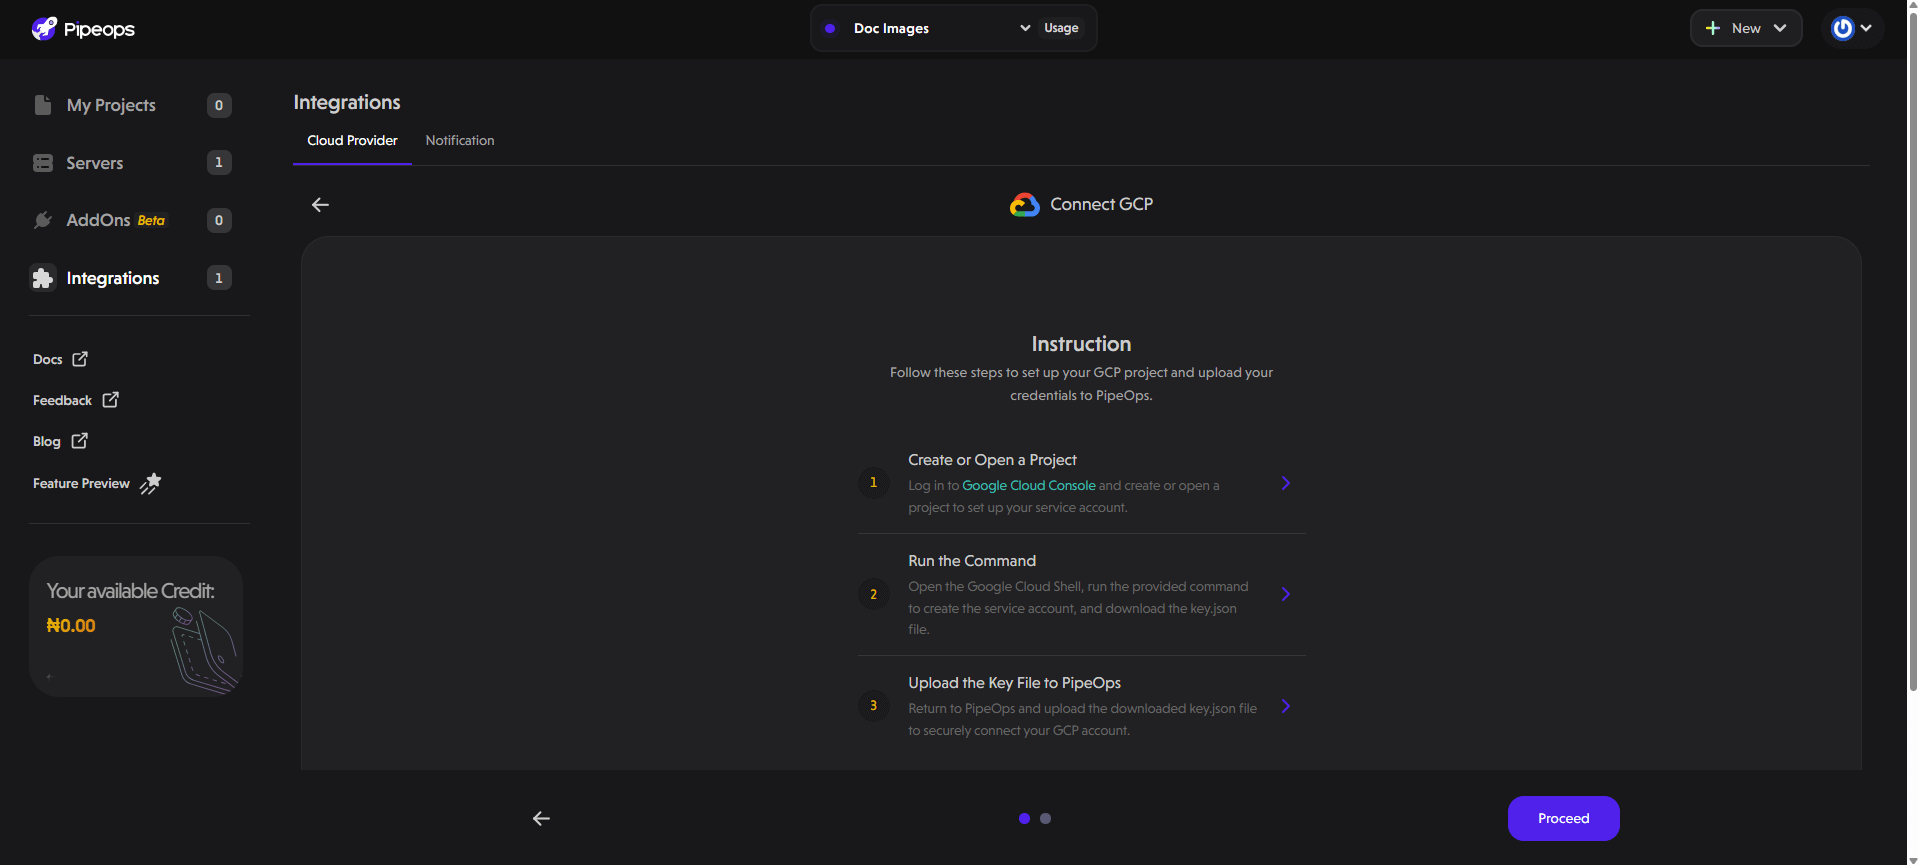Click the Integrations count badge

[x=219, y=278]
